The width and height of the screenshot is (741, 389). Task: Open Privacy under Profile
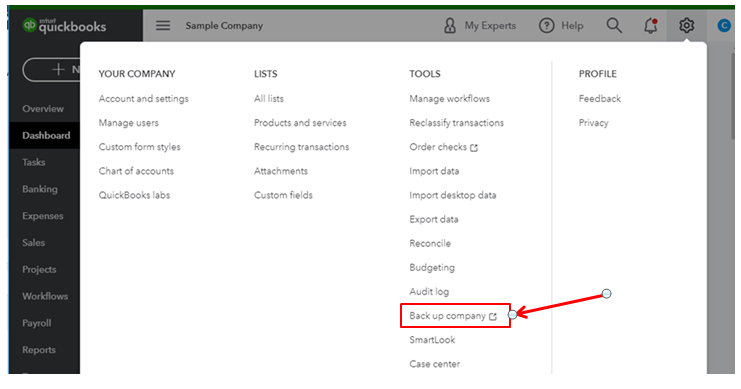[594, 122]
